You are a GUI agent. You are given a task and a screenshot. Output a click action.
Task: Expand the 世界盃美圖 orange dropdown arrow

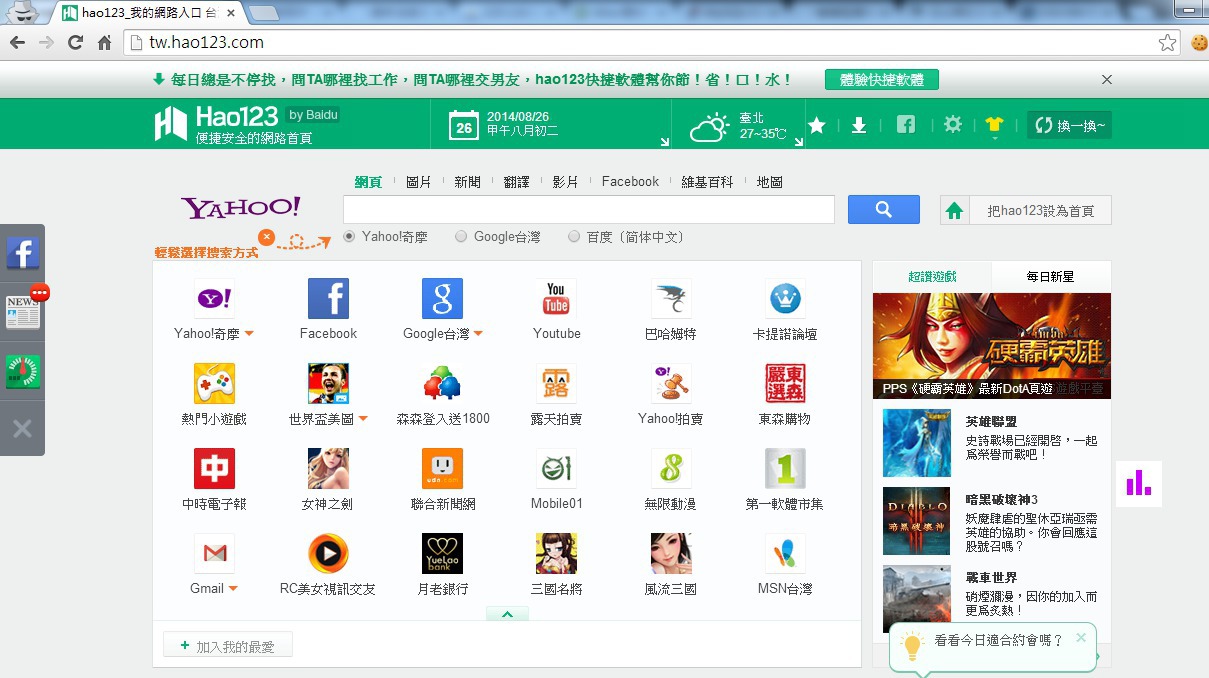[363, 419]
